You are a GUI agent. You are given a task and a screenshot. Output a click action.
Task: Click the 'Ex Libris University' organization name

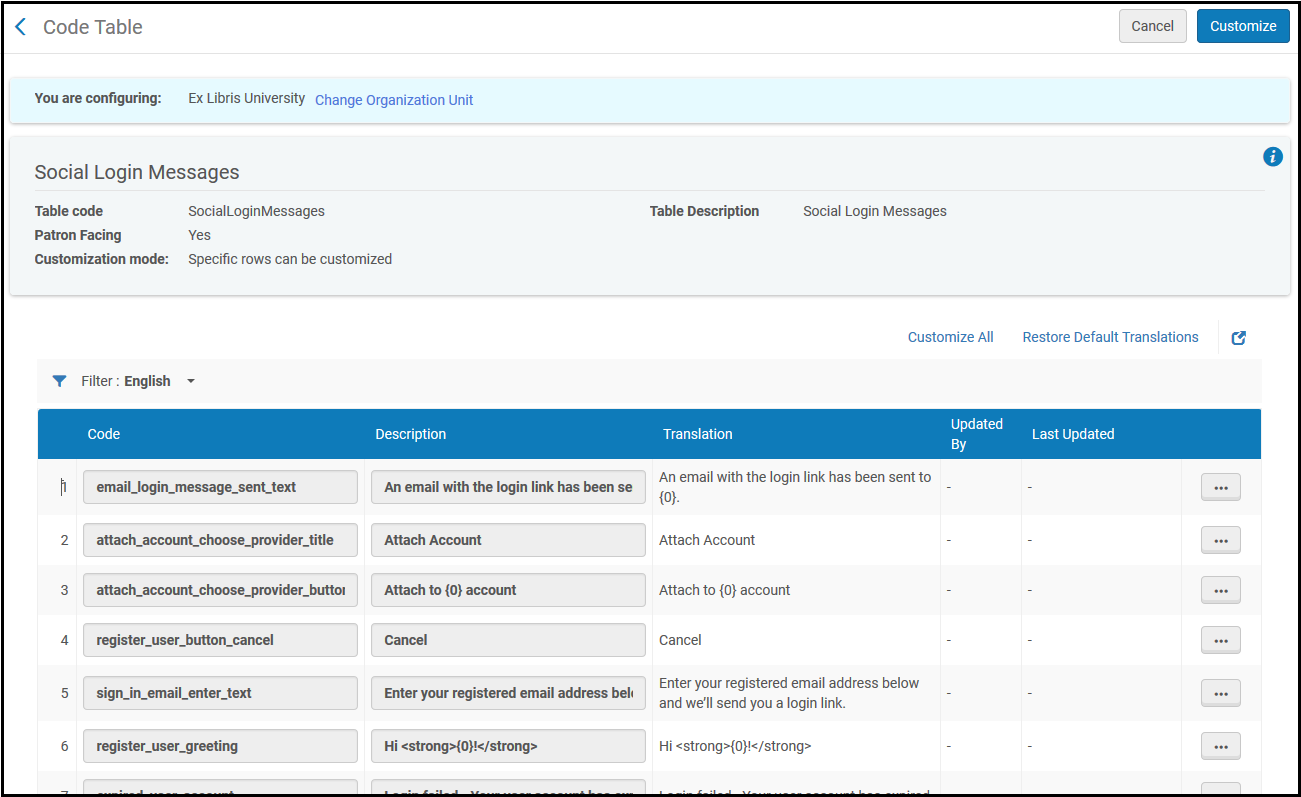pyautogui.click(x=247, y=98)
